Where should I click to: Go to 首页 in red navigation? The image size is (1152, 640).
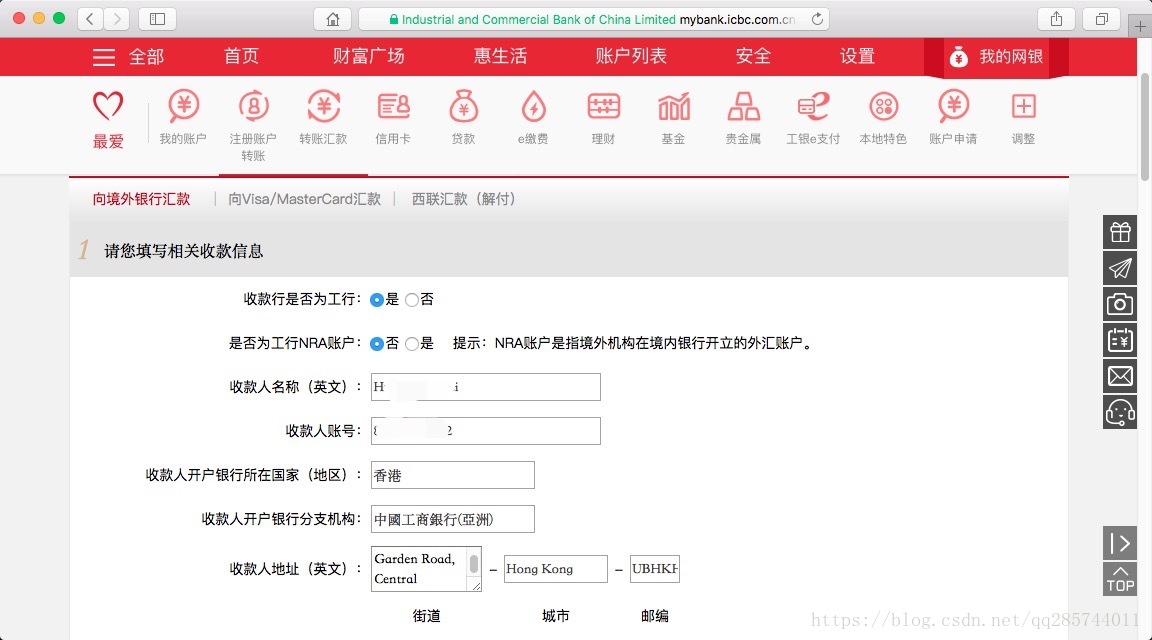click(241, 57)
